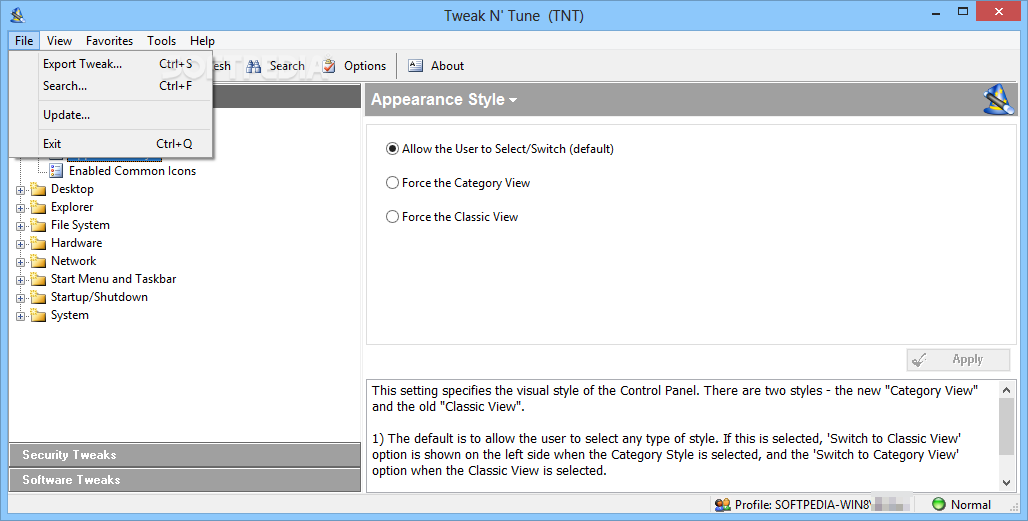Click the About toolbar label
The width and height of the screenshot is (1028, 521).
click(x=447, y=66)
